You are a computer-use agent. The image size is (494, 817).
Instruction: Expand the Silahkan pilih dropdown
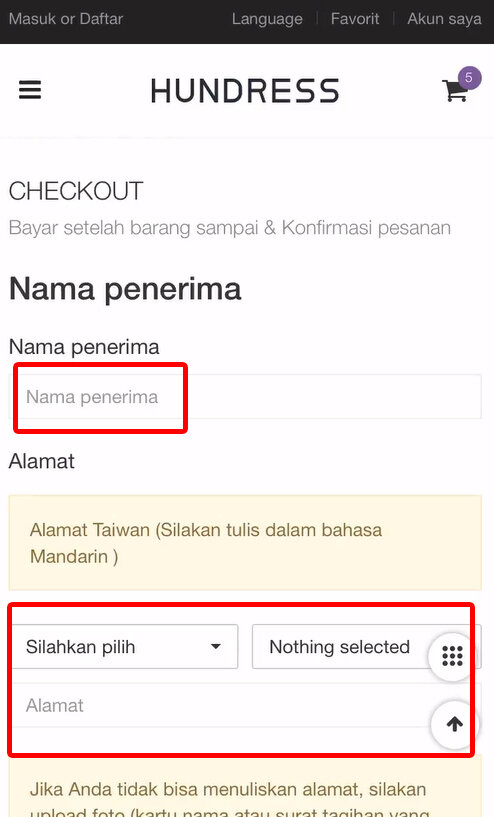(124, 647)
